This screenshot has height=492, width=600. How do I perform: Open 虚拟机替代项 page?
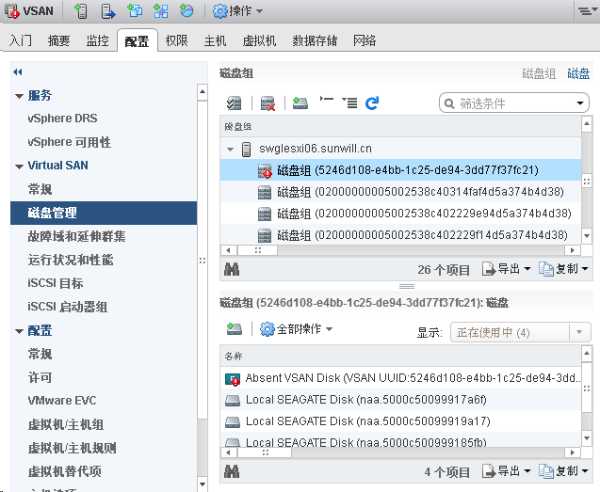[x=64, y=471]
